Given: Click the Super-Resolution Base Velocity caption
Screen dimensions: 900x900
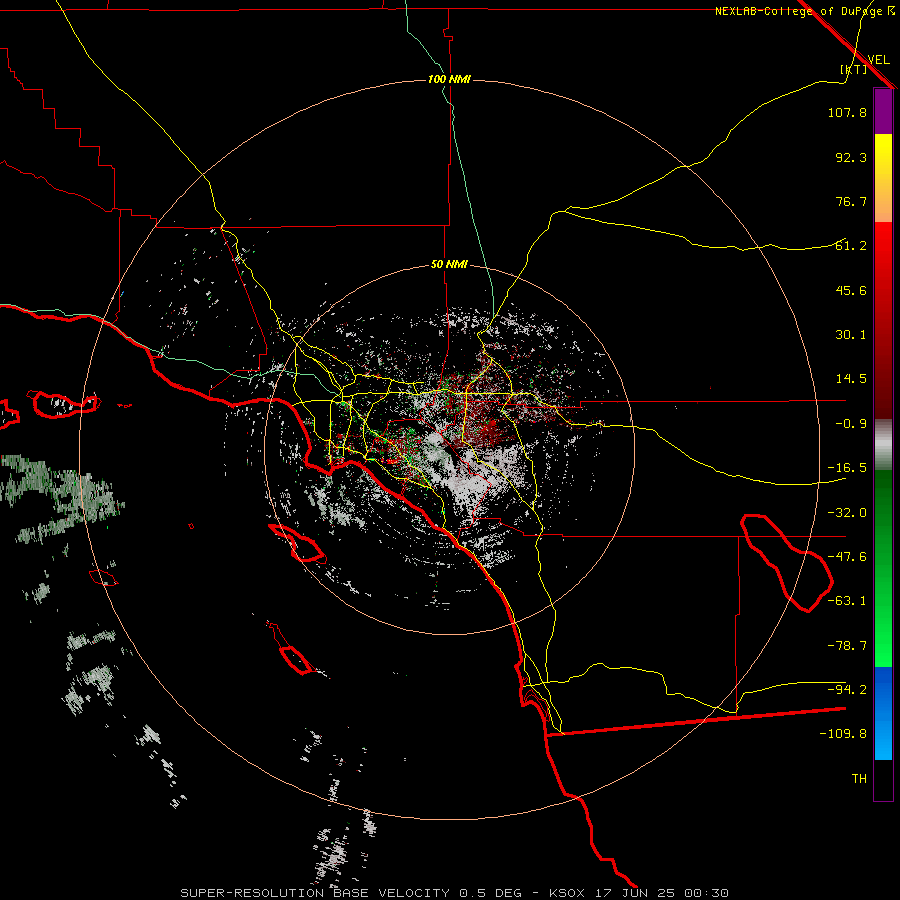Looking at the screenshot, I should pyautogui.click(x=455, y=893).
